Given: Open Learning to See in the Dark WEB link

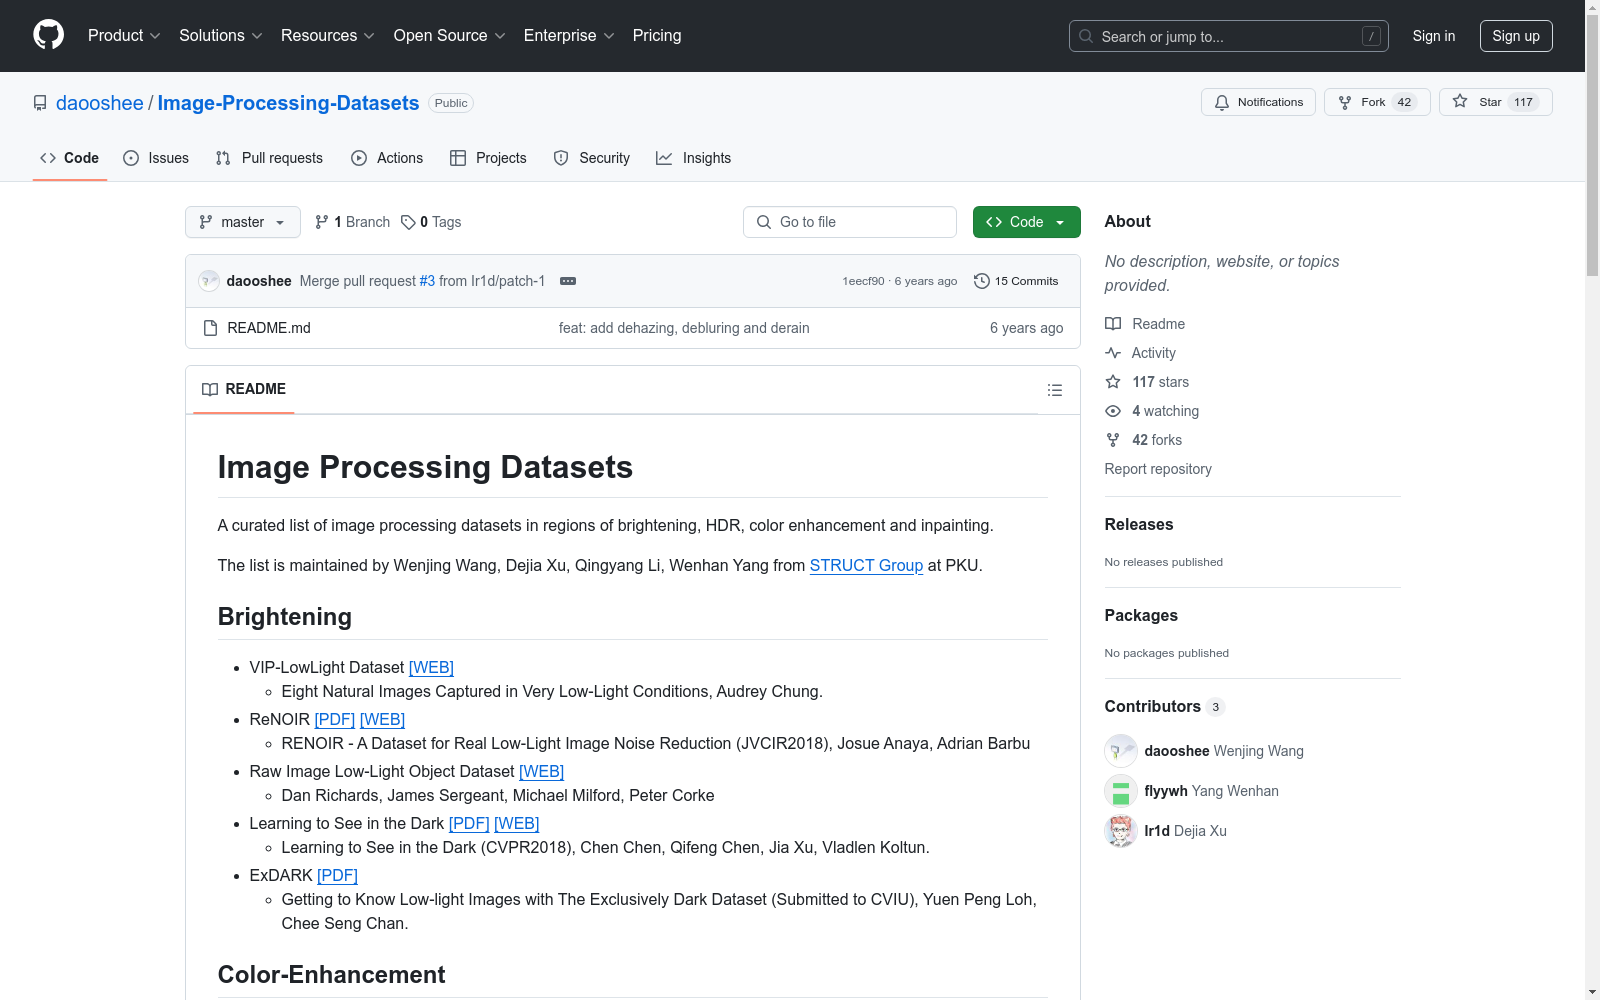Looking at the screenshot, I should 516,823.
